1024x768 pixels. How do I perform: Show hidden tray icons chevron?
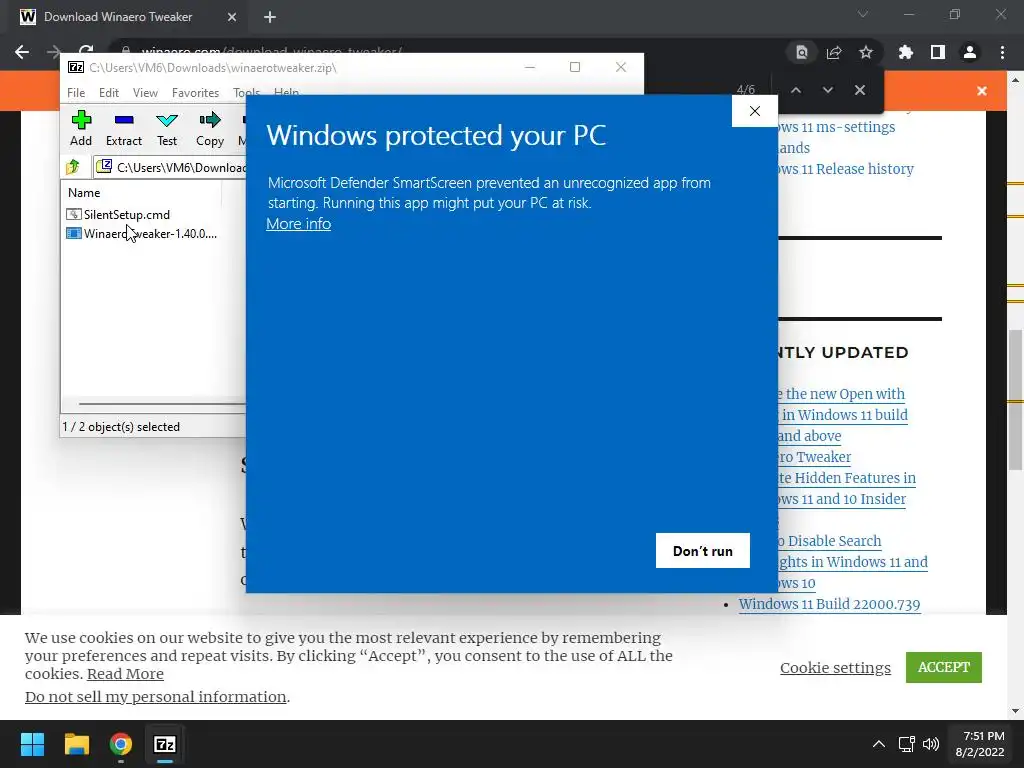pyautogui.click(x=879, y=744)
